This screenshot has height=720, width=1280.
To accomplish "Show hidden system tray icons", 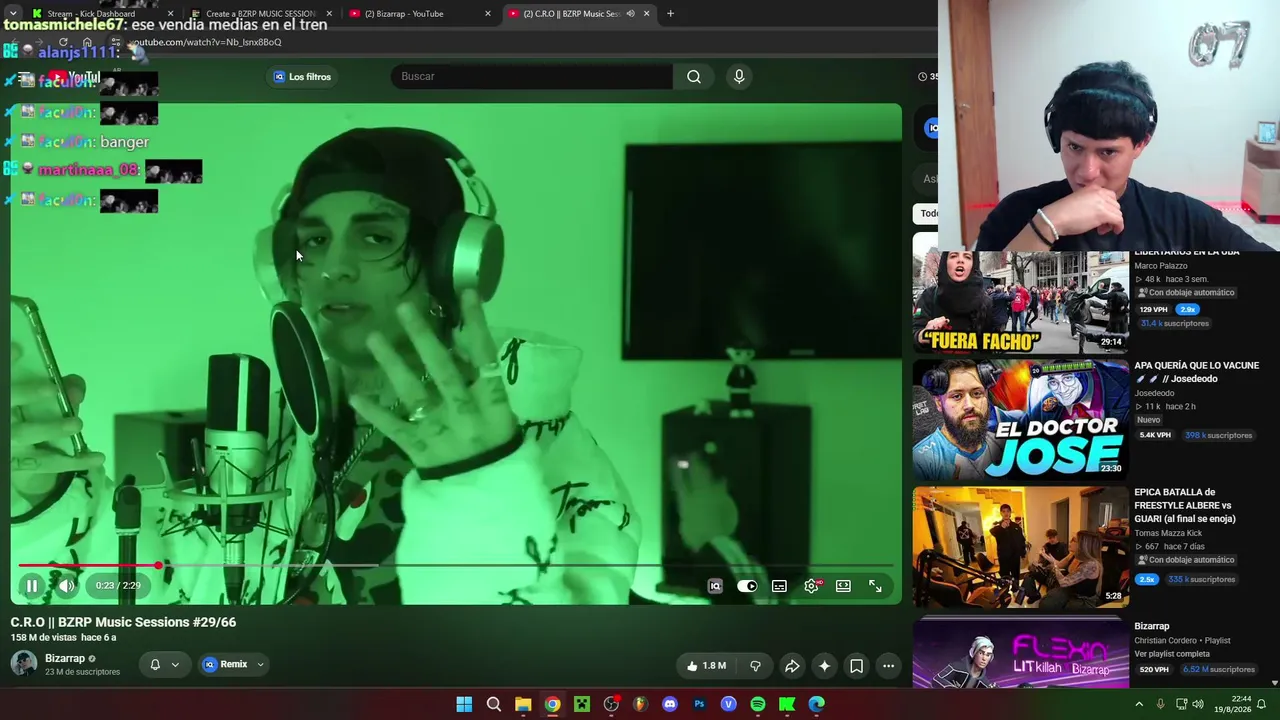I will (1139, 704).
